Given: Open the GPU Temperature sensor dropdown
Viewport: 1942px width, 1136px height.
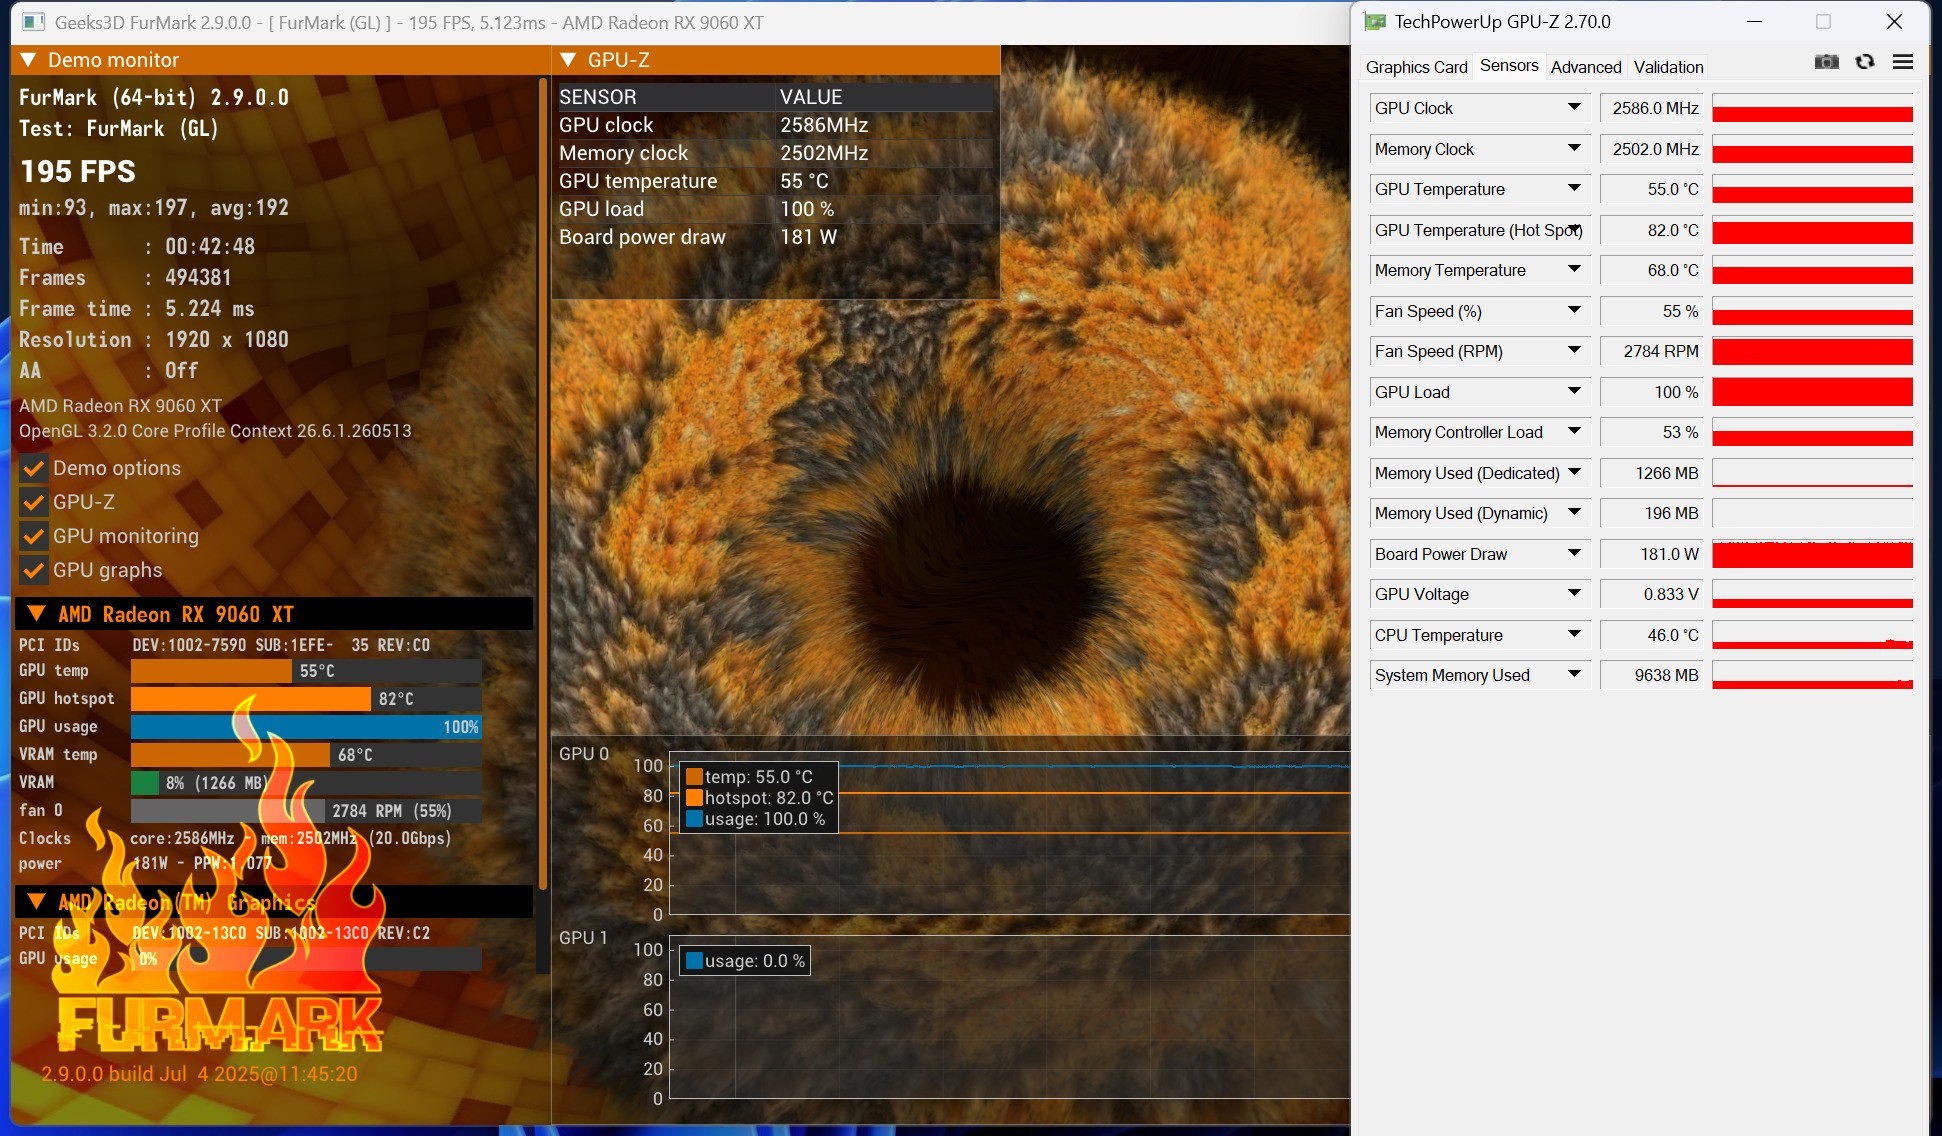Looking at the screenshot, I should coord(1574,189).
